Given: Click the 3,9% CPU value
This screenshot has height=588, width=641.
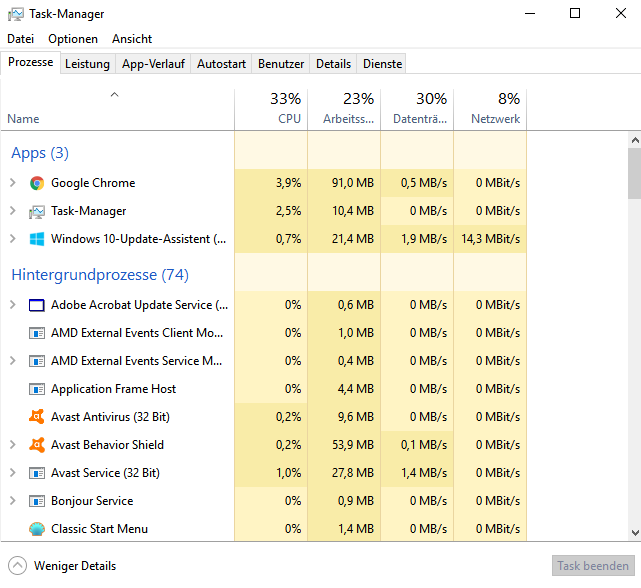Looking at the screenshot, I should click(x=288, y=183).
